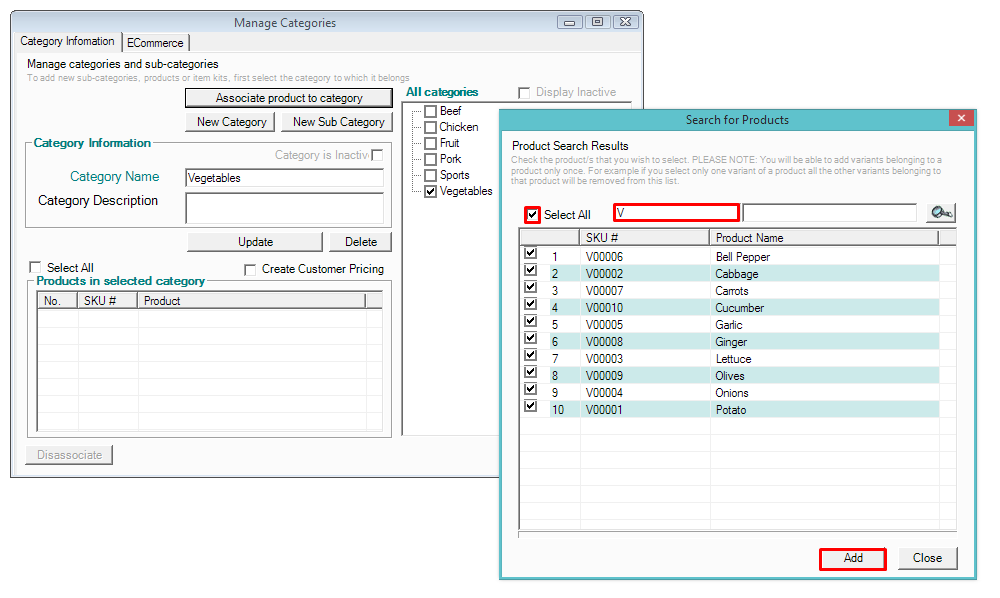Image resolution: width=1000 pixels, height=598 pixels.
Task: Click the SKU search field containing V
Action: (676, 213)
